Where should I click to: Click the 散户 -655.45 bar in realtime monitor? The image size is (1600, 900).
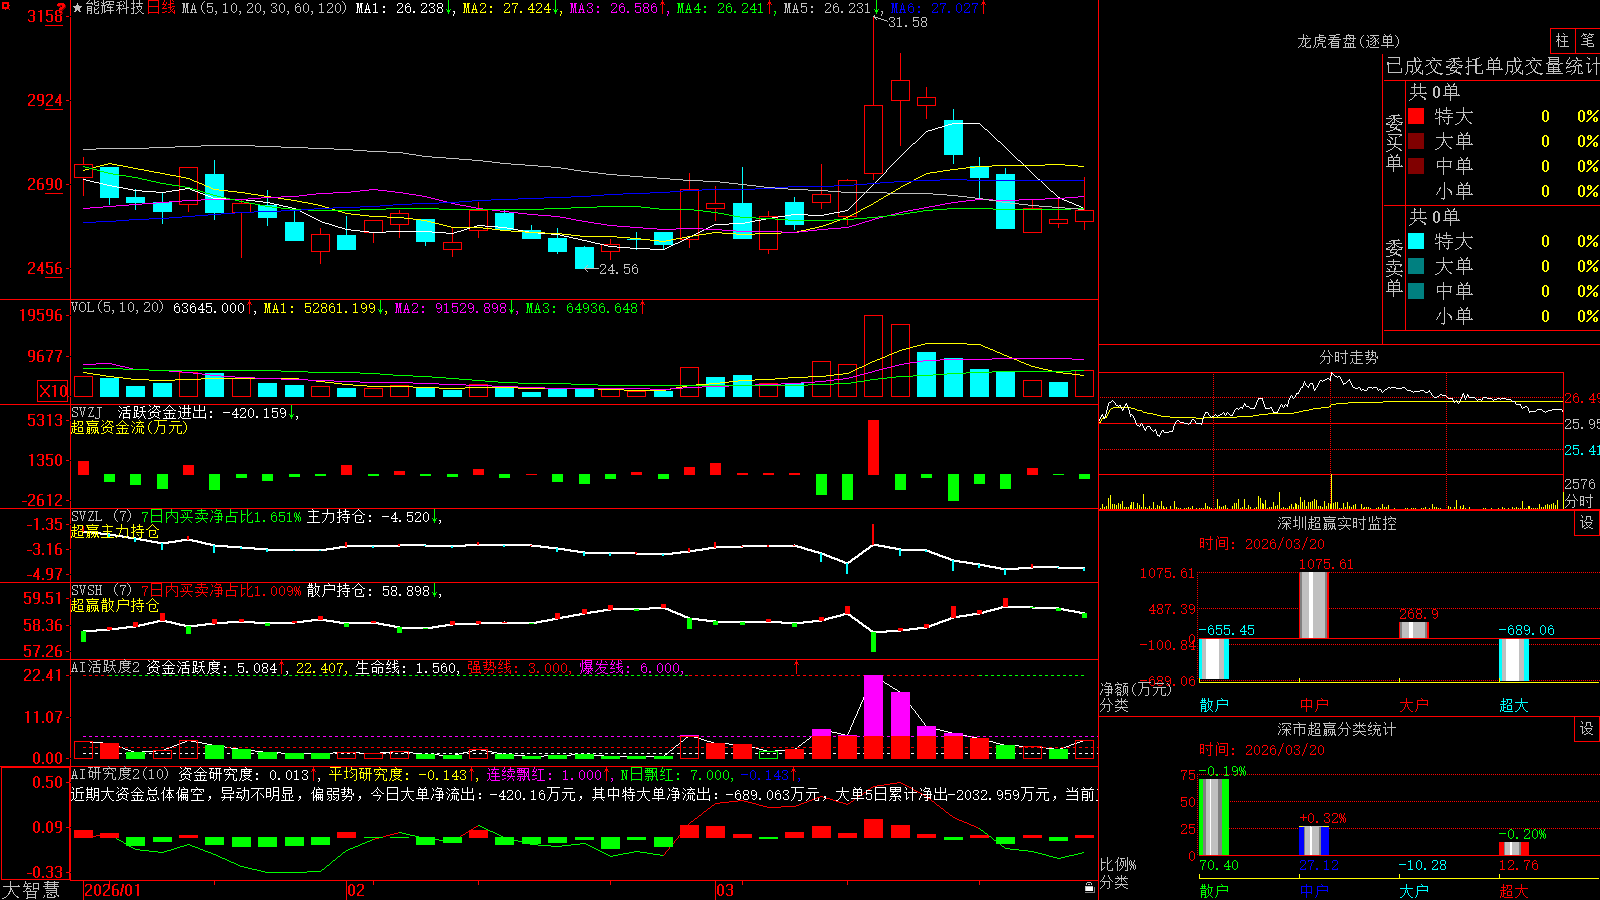click(x=1214, y=659)
